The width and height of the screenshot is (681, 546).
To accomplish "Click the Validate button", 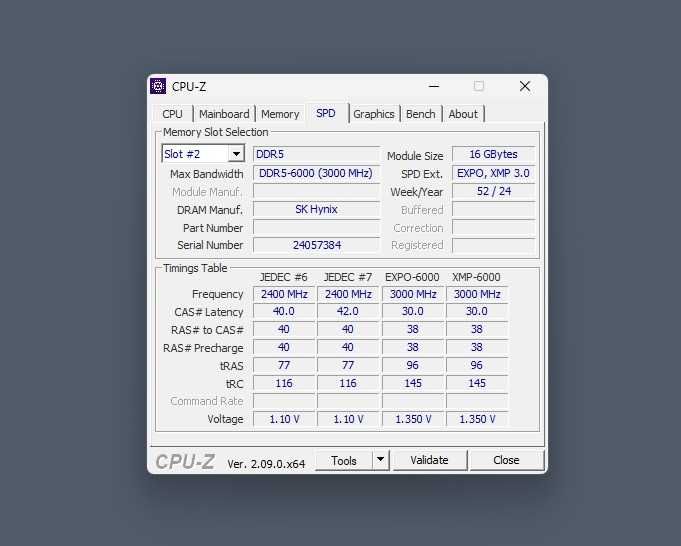I will [x=430, y=460].
